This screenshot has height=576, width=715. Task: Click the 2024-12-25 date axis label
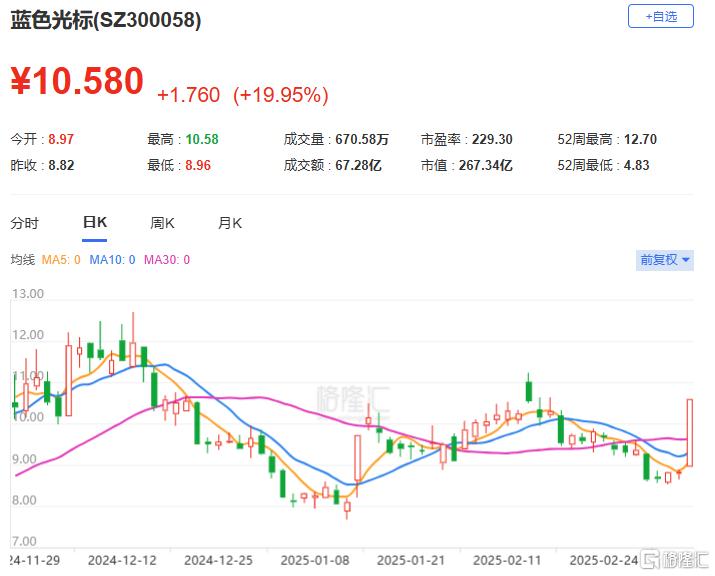pyautogui.click(x=218, y=560)
